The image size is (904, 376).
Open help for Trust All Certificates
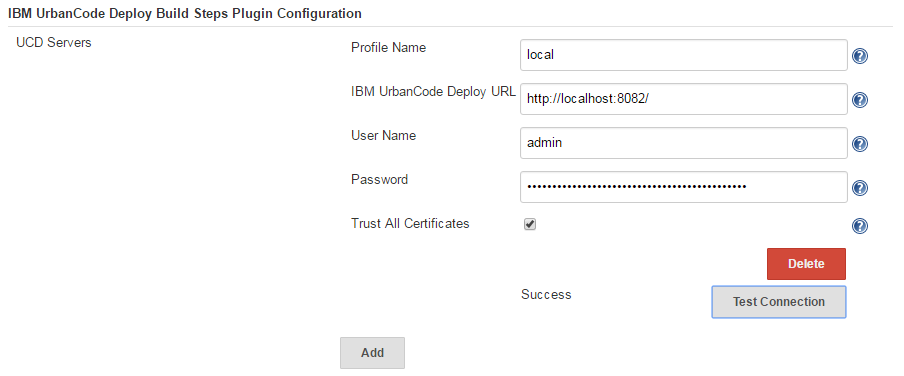[x=860, y=226]
